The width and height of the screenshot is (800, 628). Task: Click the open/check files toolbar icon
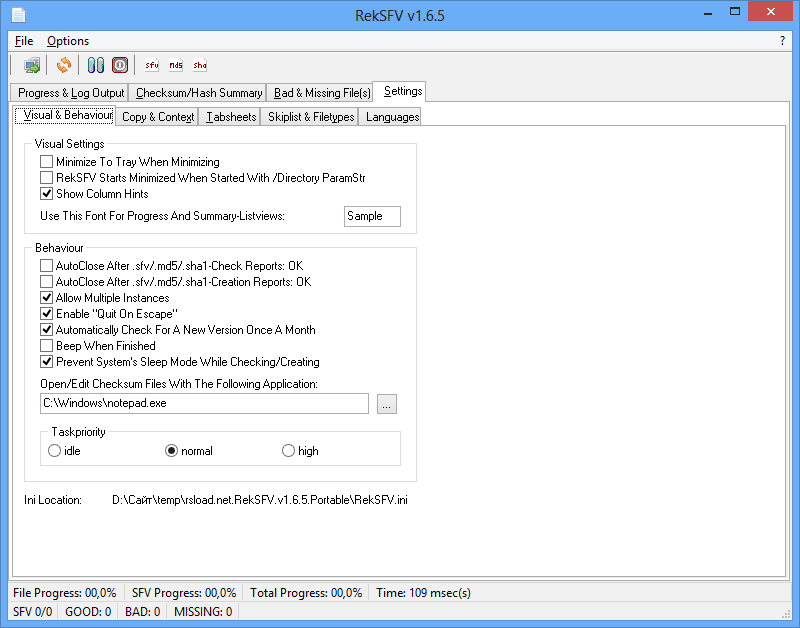pos(32,65)
